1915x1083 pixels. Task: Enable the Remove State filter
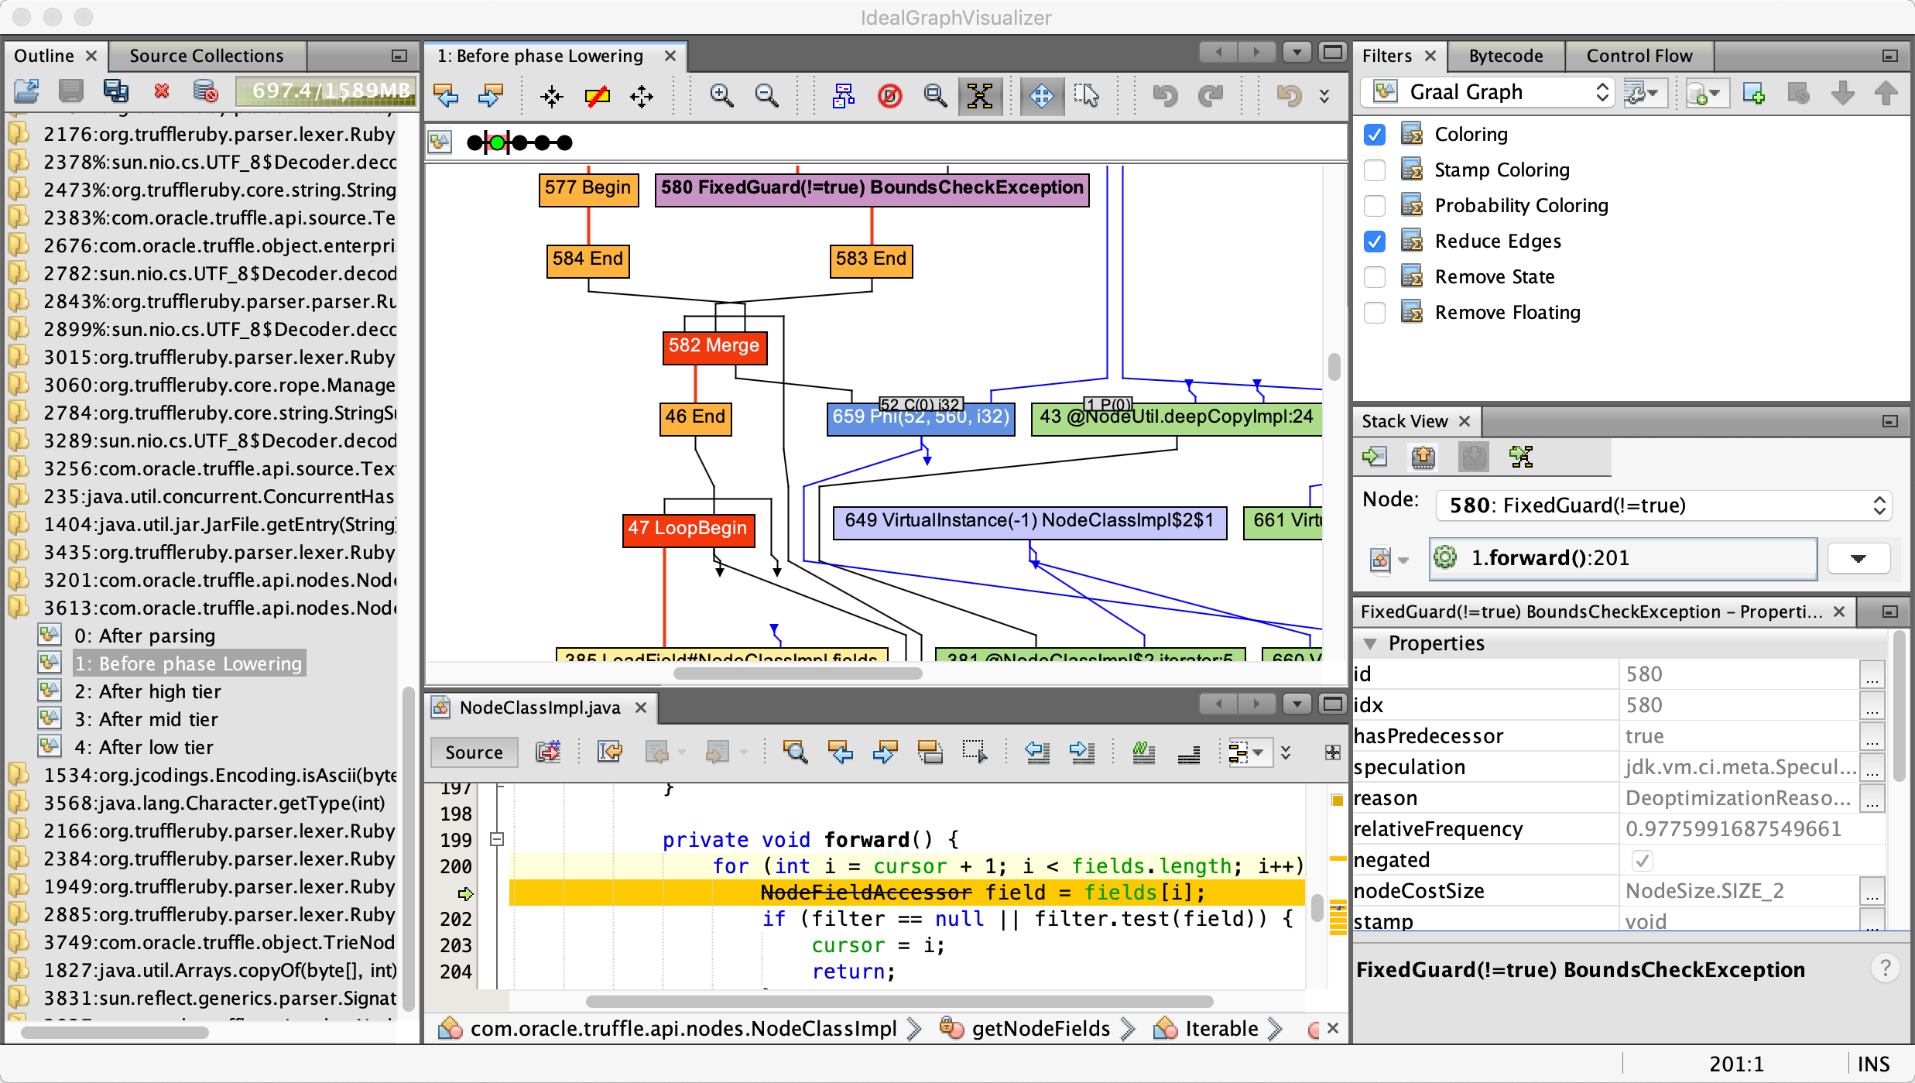click(x=1375, y=276)
